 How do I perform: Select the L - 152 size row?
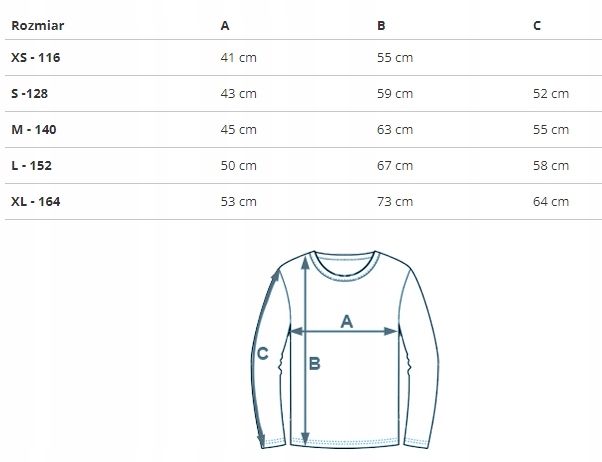pos(33,165)
